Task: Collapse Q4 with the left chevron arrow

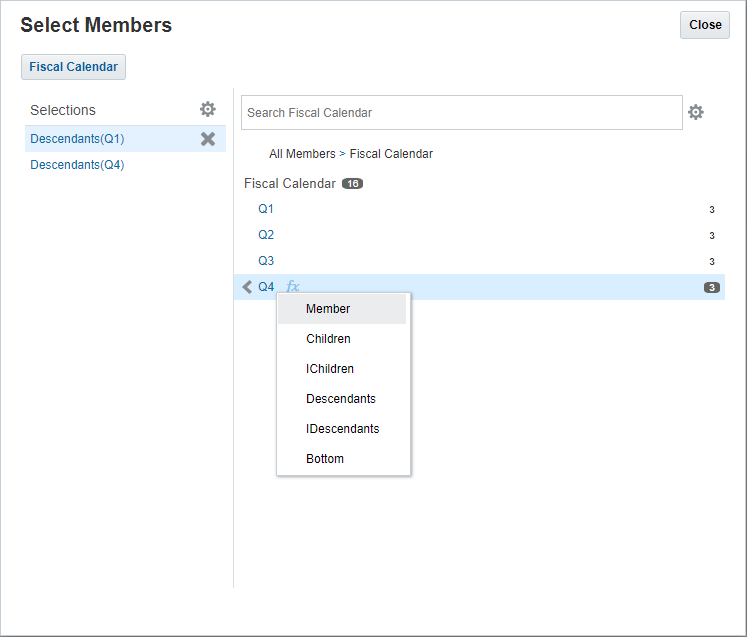Action: pos(247,287)
